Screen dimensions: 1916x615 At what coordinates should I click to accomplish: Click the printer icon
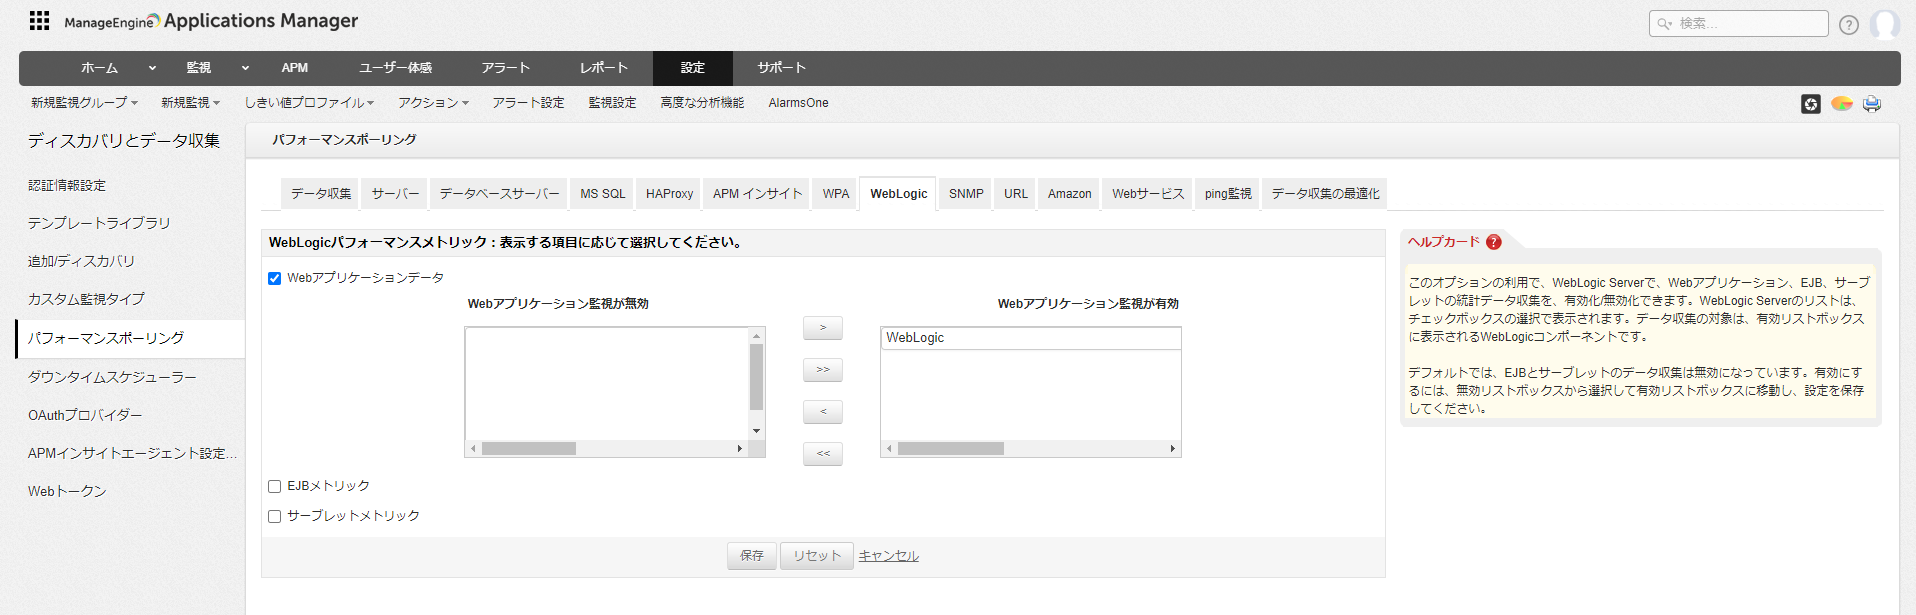(1872, 104)
